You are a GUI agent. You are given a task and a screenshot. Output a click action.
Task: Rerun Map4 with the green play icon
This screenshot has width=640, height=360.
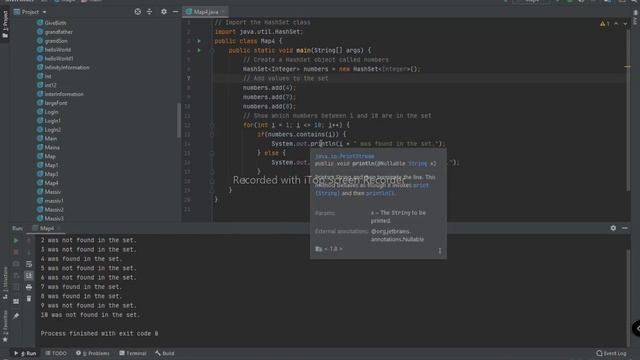[x=16, y=241]
